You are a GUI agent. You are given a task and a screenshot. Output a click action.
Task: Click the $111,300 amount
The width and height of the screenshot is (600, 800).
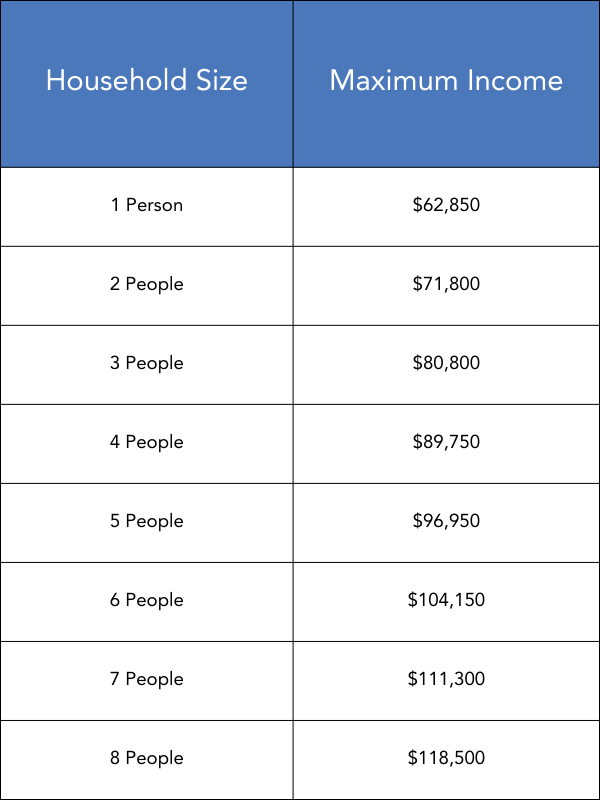tap(446, 679)
